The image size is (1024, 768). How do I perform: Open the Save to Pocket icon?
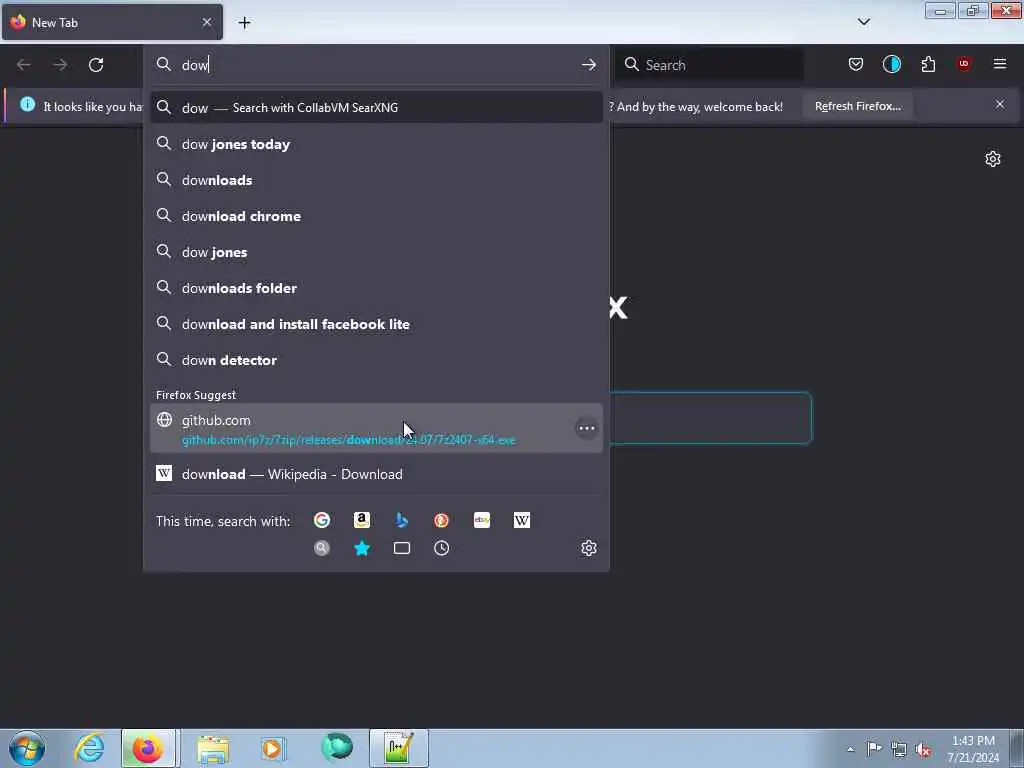856,64
